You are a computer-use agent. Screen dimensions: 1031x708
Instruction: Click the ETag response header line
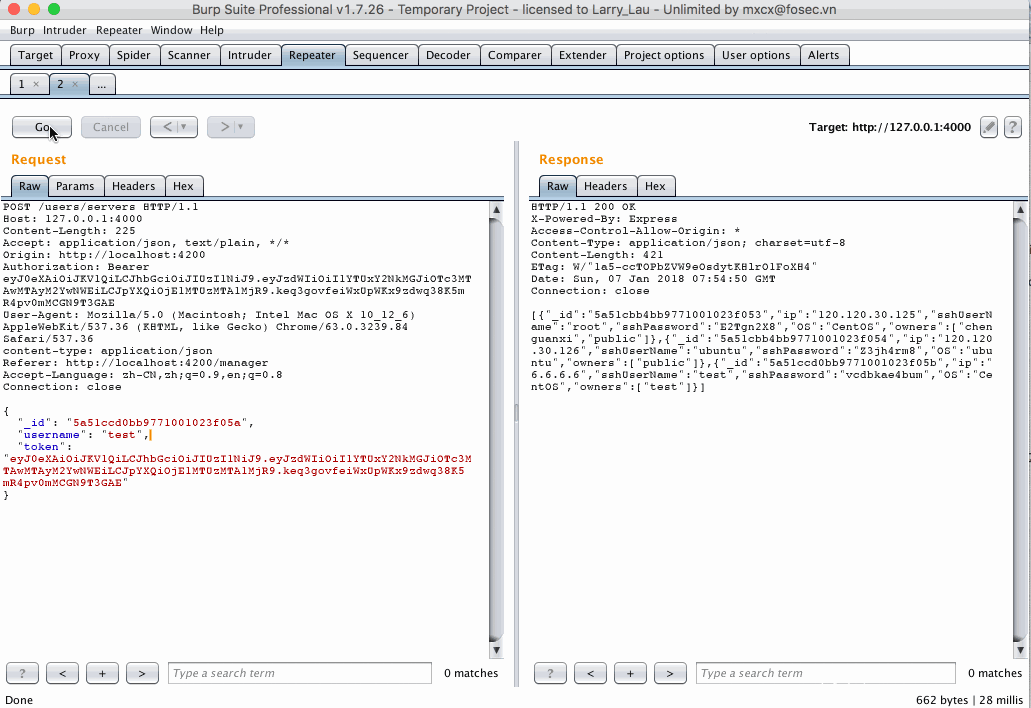[x=674, y=267]
